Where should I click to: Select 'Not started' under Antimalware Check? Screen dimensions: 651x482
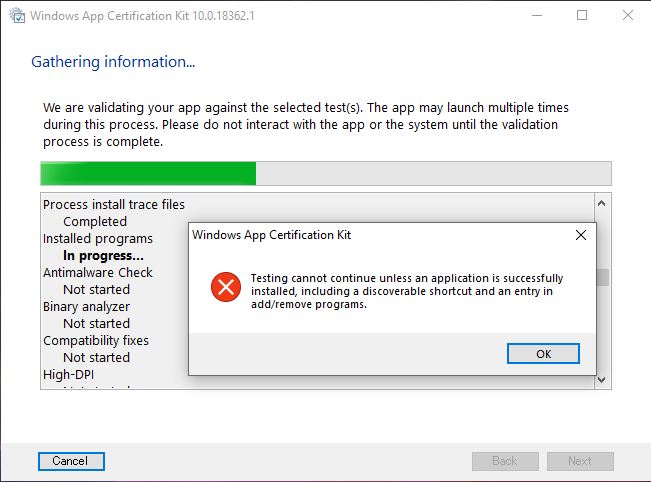coord(96,290)
